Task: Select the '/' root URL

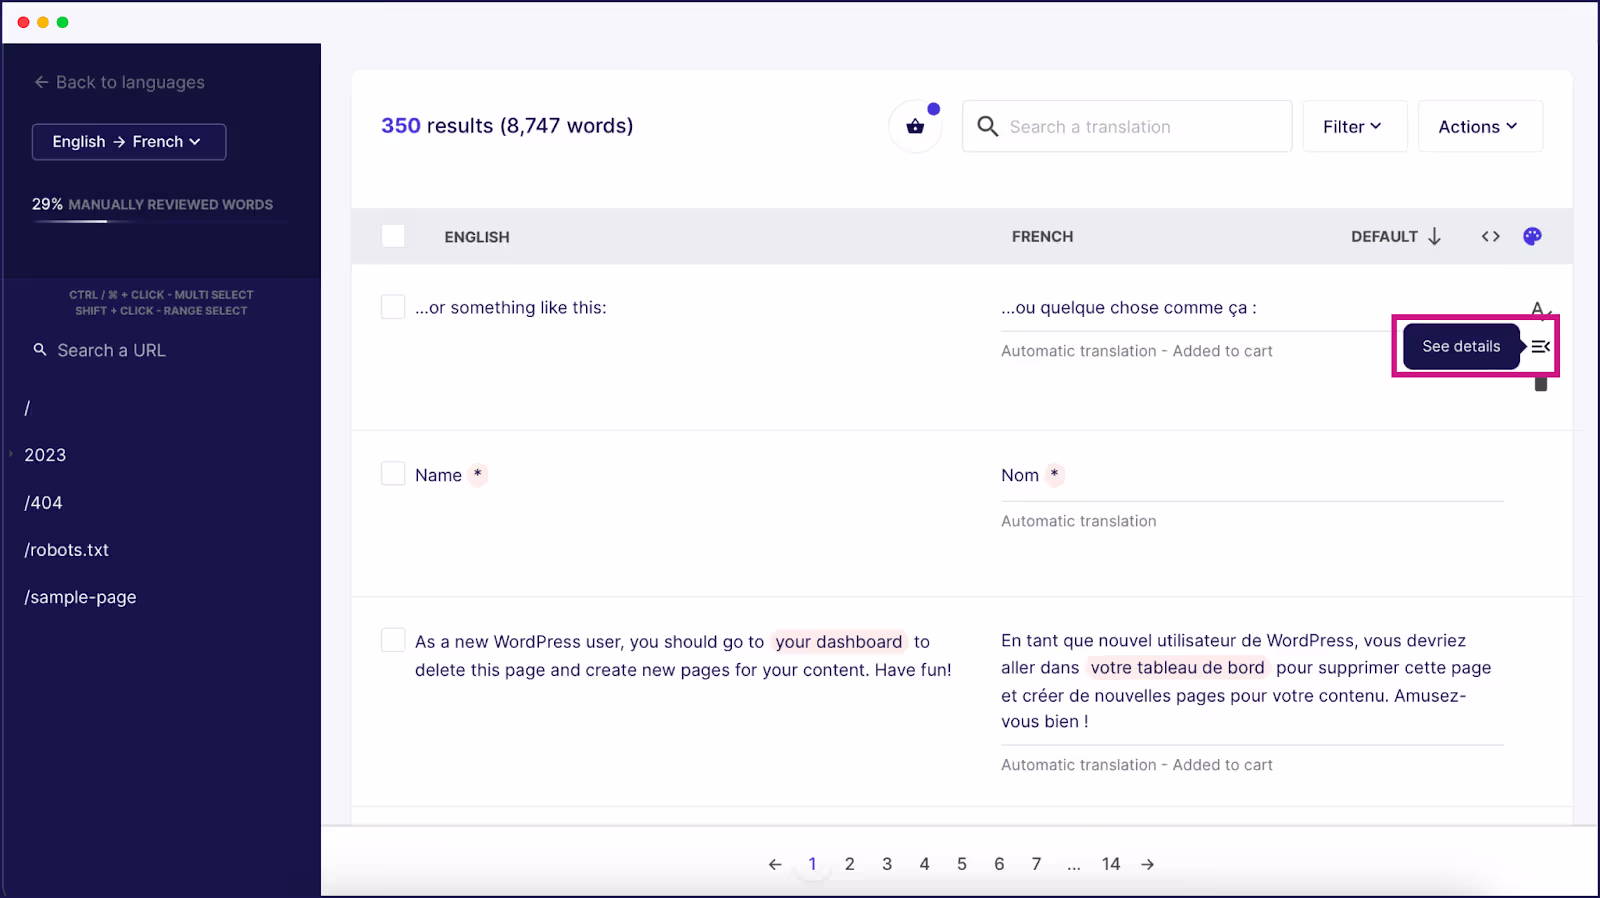Action: tap(27, 408)
